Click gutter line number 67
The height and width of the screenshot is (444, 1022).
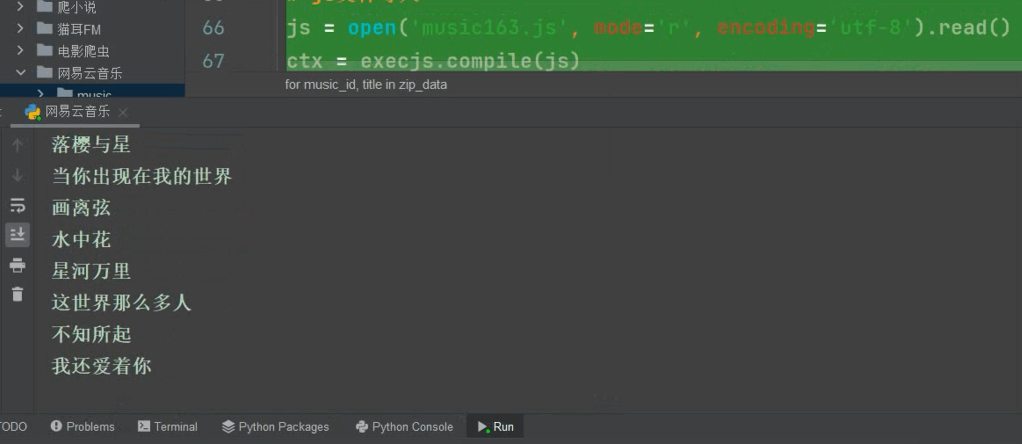213,61
